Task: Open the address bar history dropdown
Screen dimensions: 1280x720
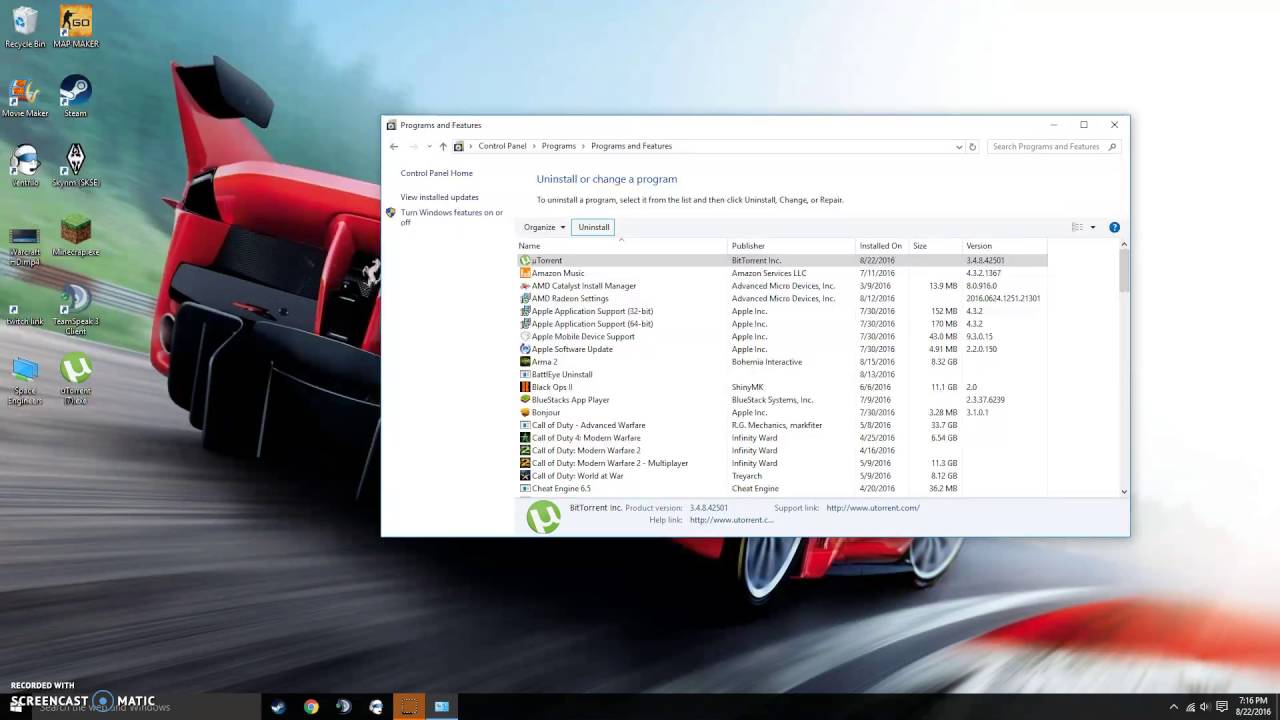Action: click(959, 146)
